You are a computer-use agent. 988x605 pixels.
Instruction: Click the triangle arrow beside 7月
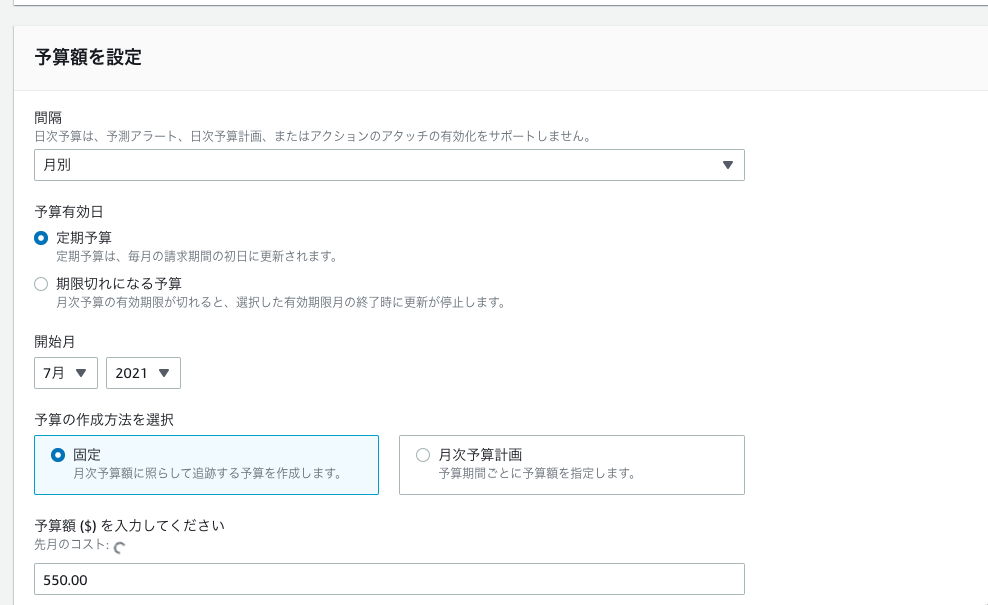coord(81,373)
